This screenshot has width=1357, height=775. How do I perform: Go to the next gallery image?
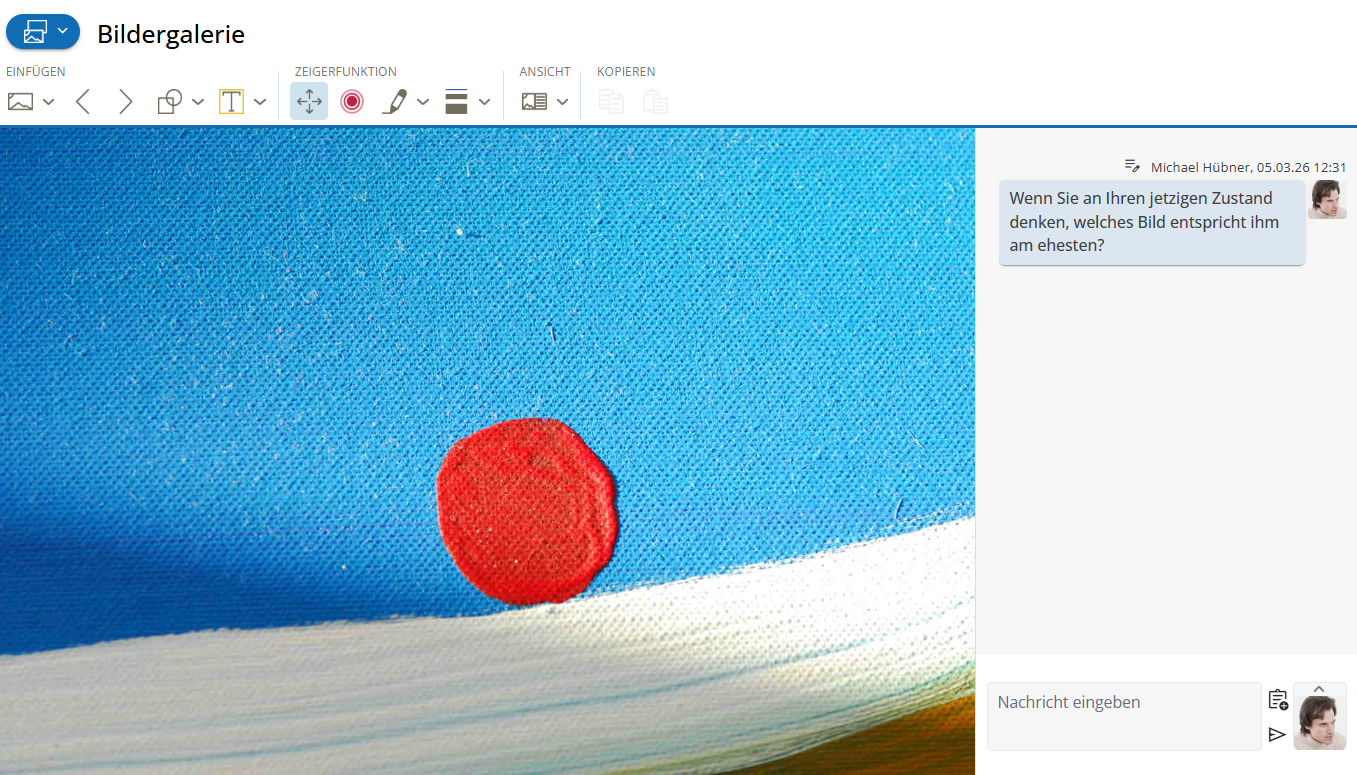(x=125, y=101)
